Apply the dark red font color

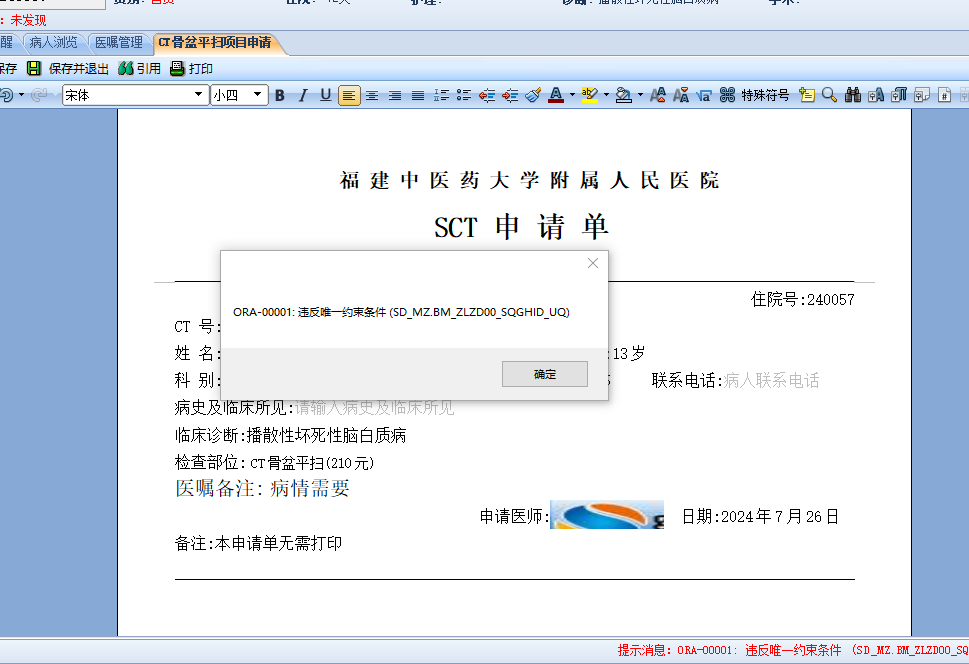coord(556,95)
